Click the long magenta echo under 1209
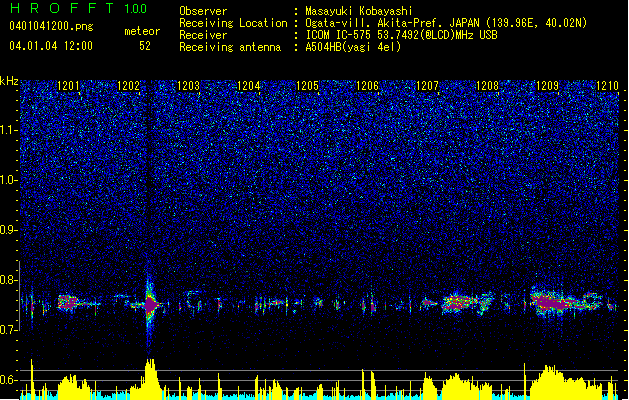 point(554,302)
